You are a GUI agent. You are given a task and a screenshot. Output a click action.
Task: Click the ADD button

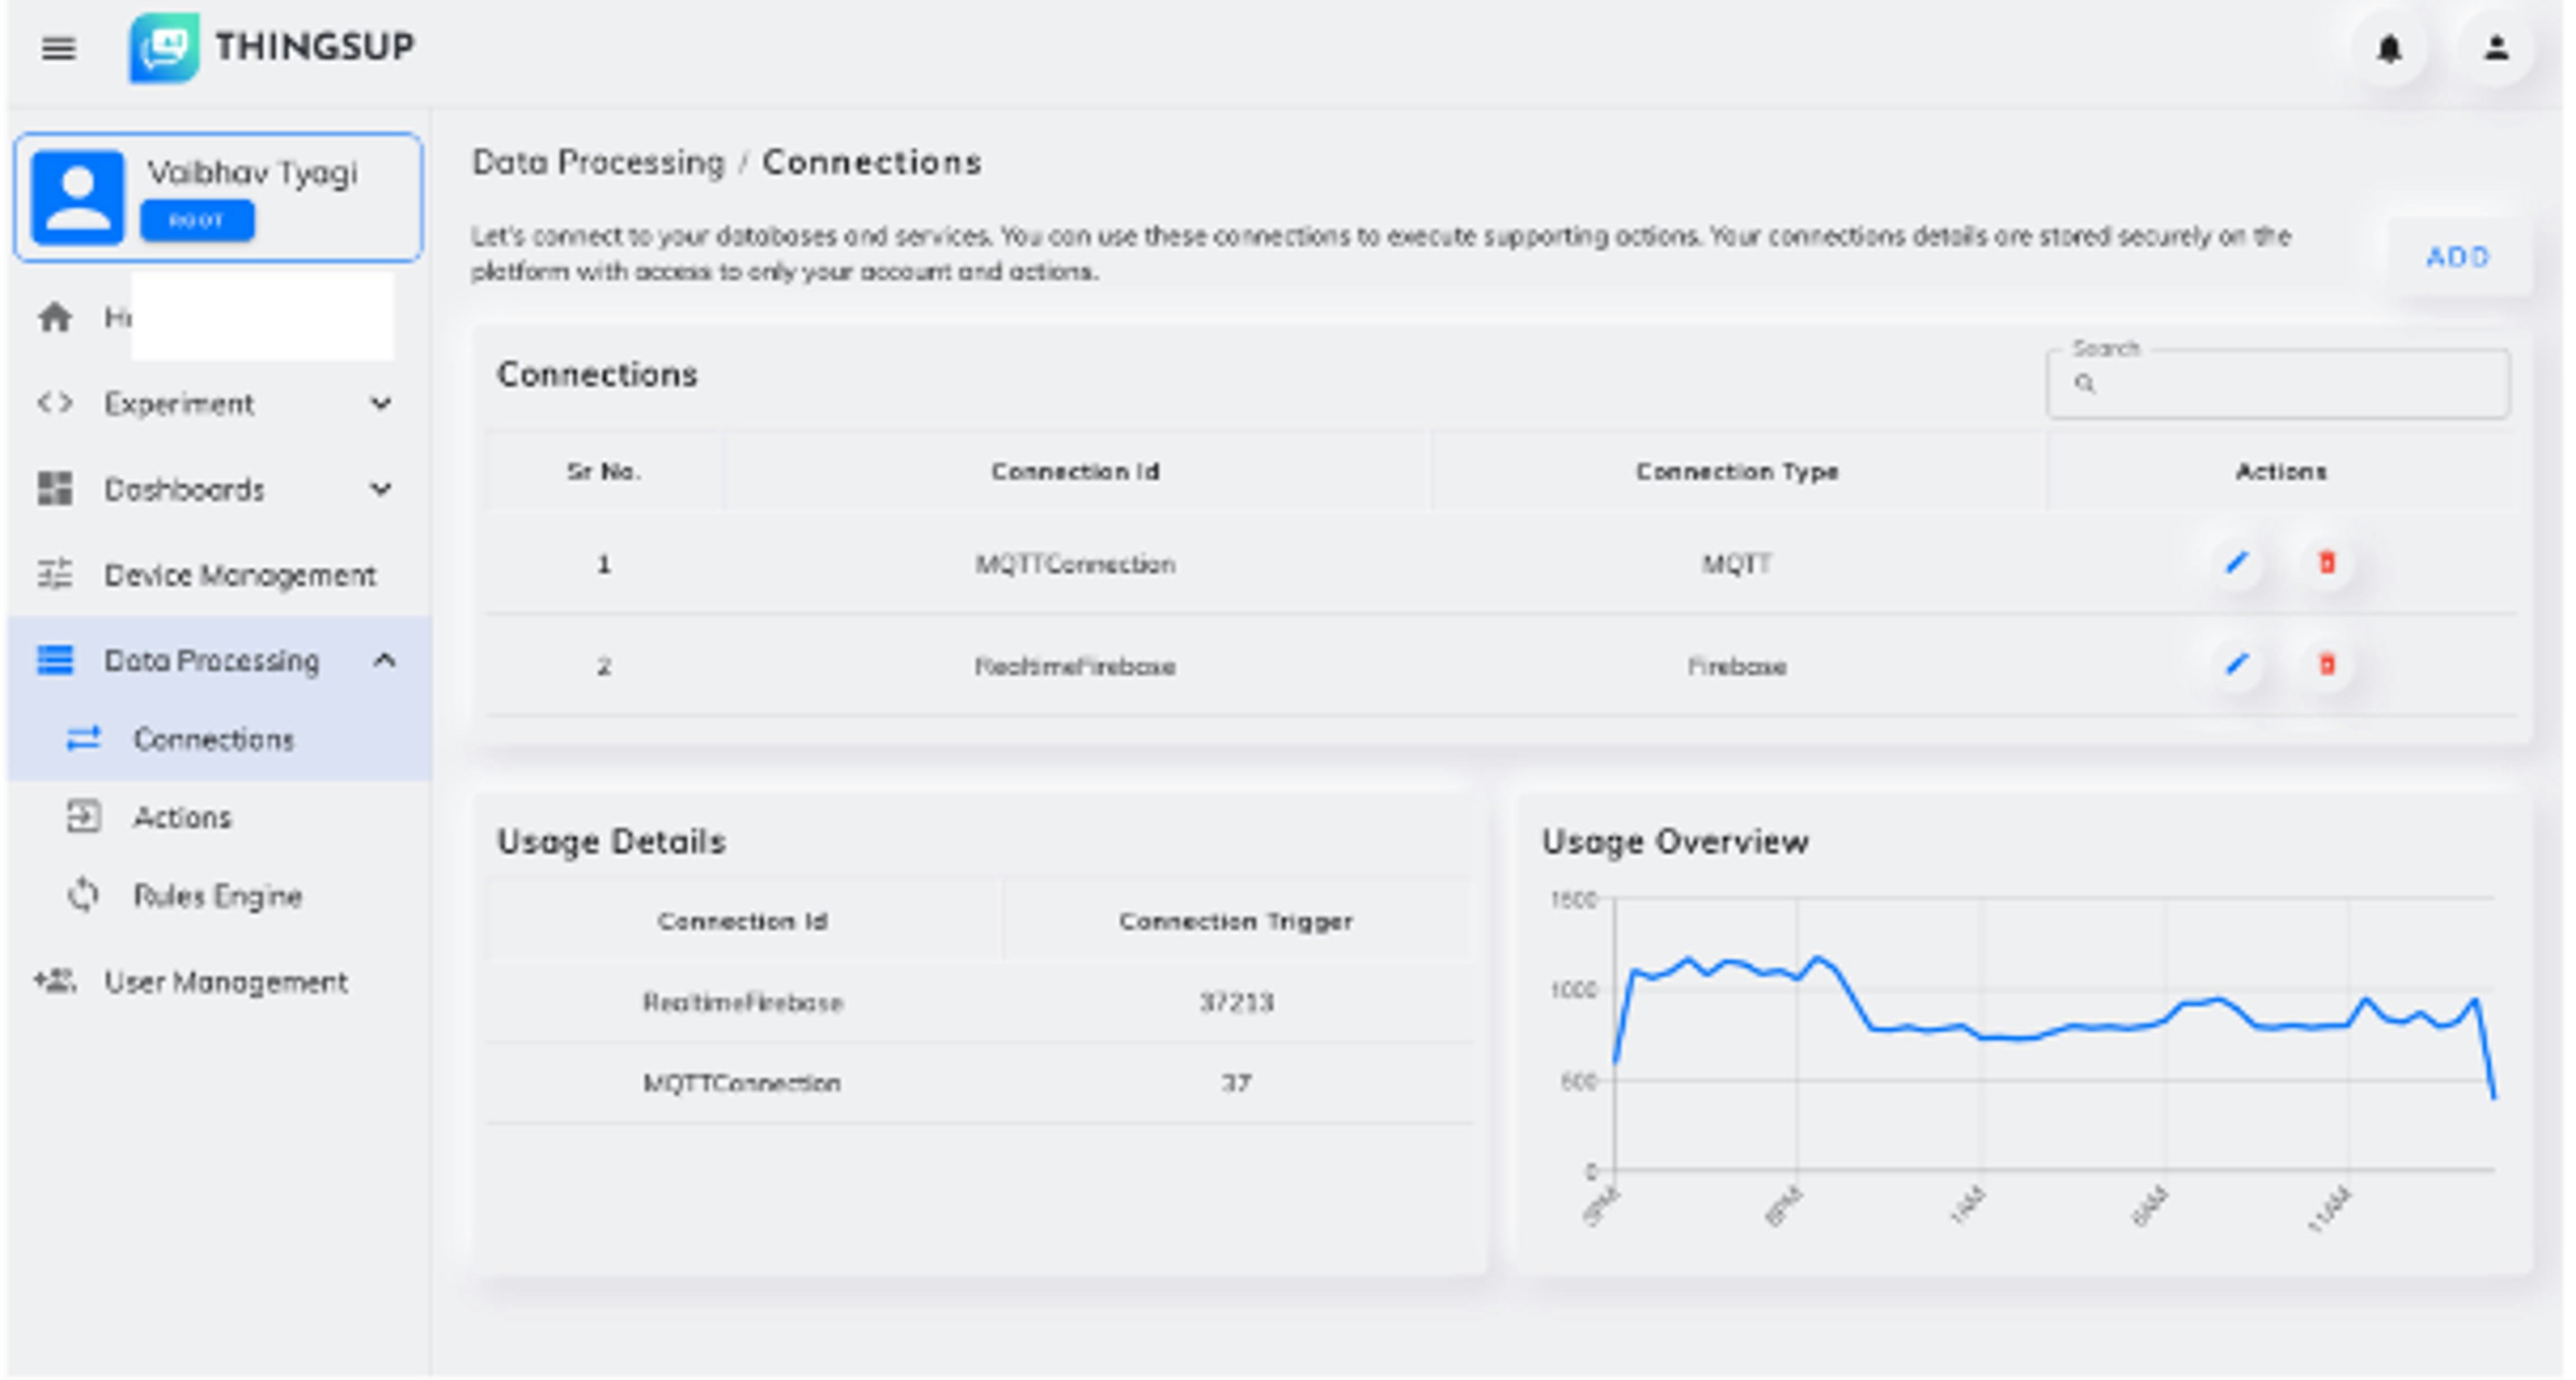click(x=2458, y=257)
